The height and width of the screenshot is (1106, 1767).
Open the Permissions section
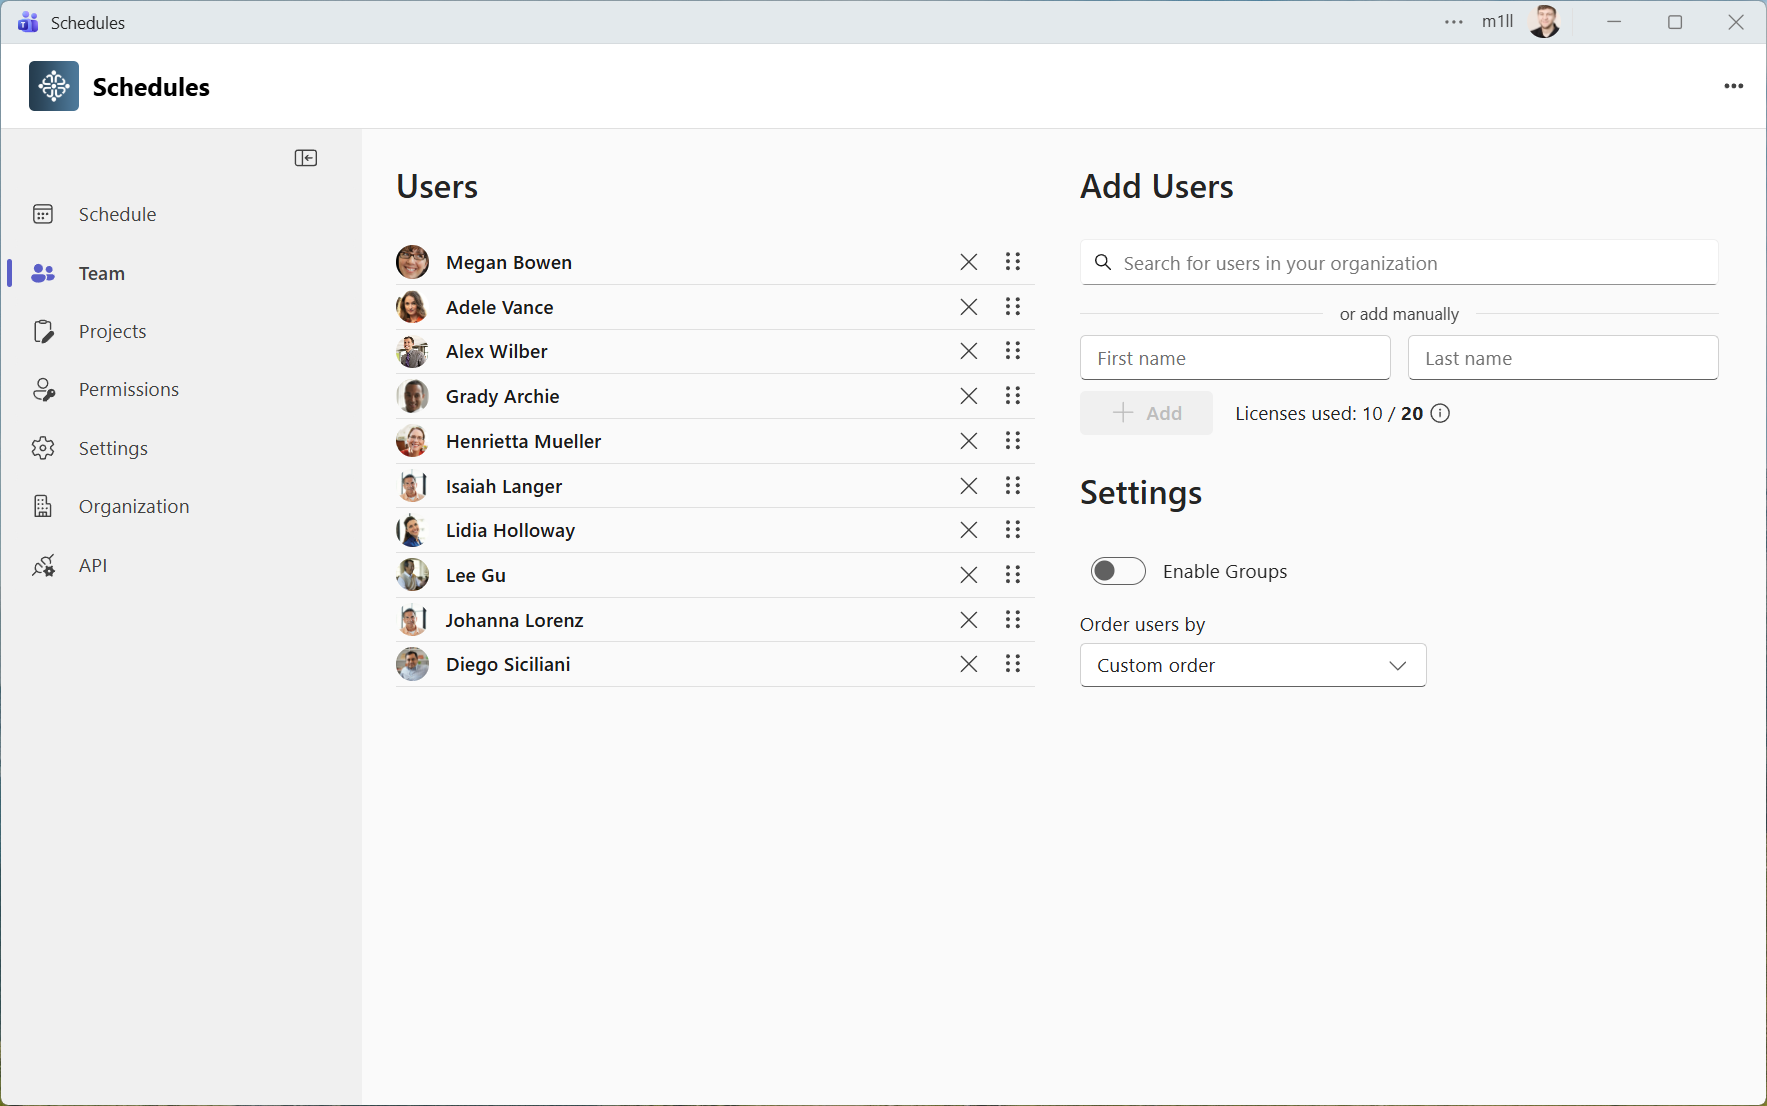pyautogui.click(x=128, y=389)
